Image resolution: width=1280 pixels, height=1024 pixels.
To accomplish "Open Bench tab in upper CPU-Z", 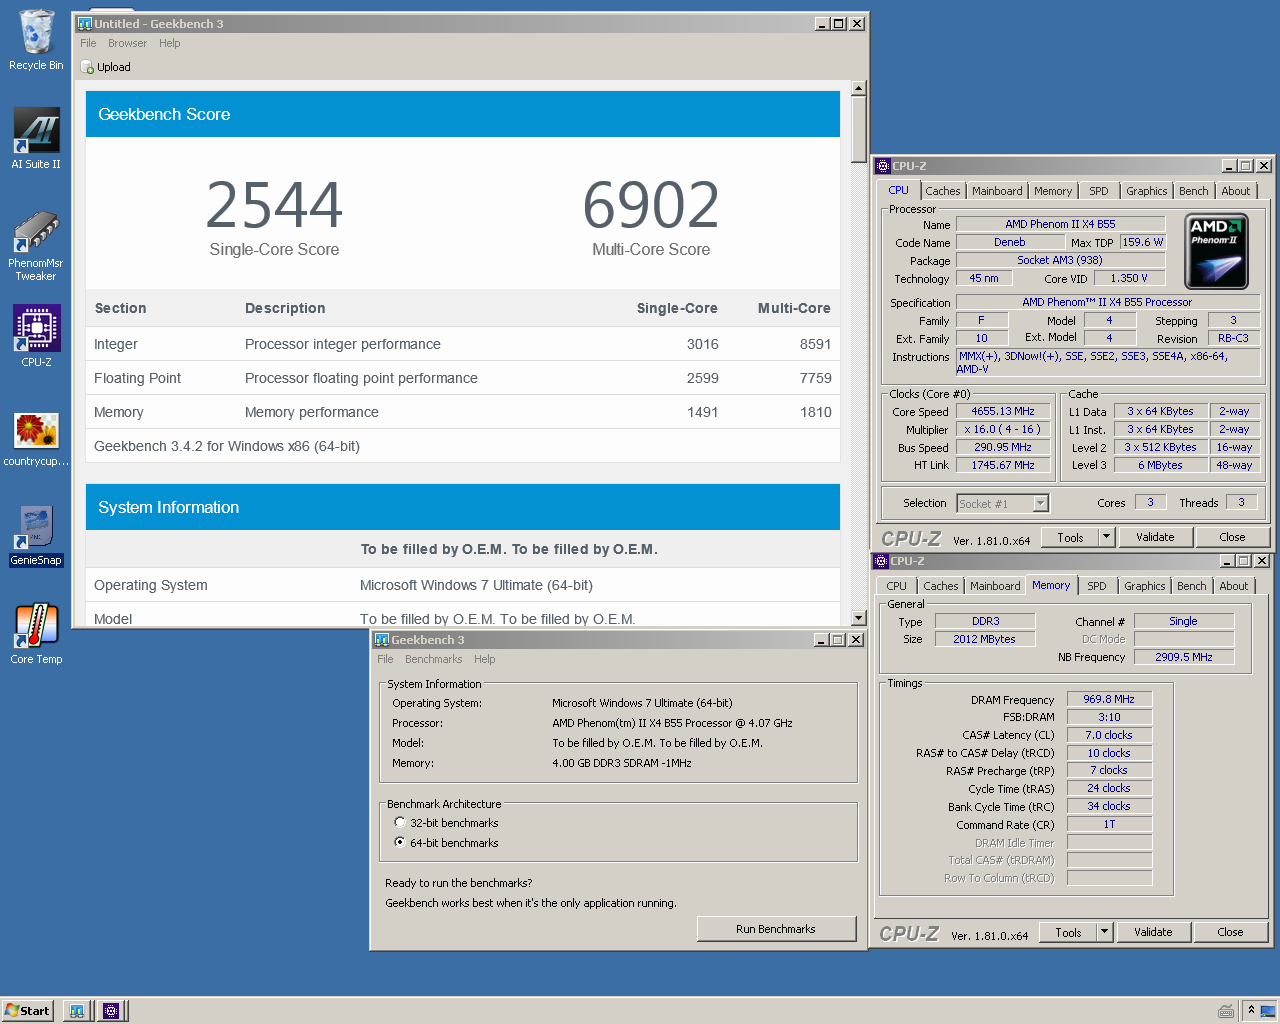I will coord(1193,191).
